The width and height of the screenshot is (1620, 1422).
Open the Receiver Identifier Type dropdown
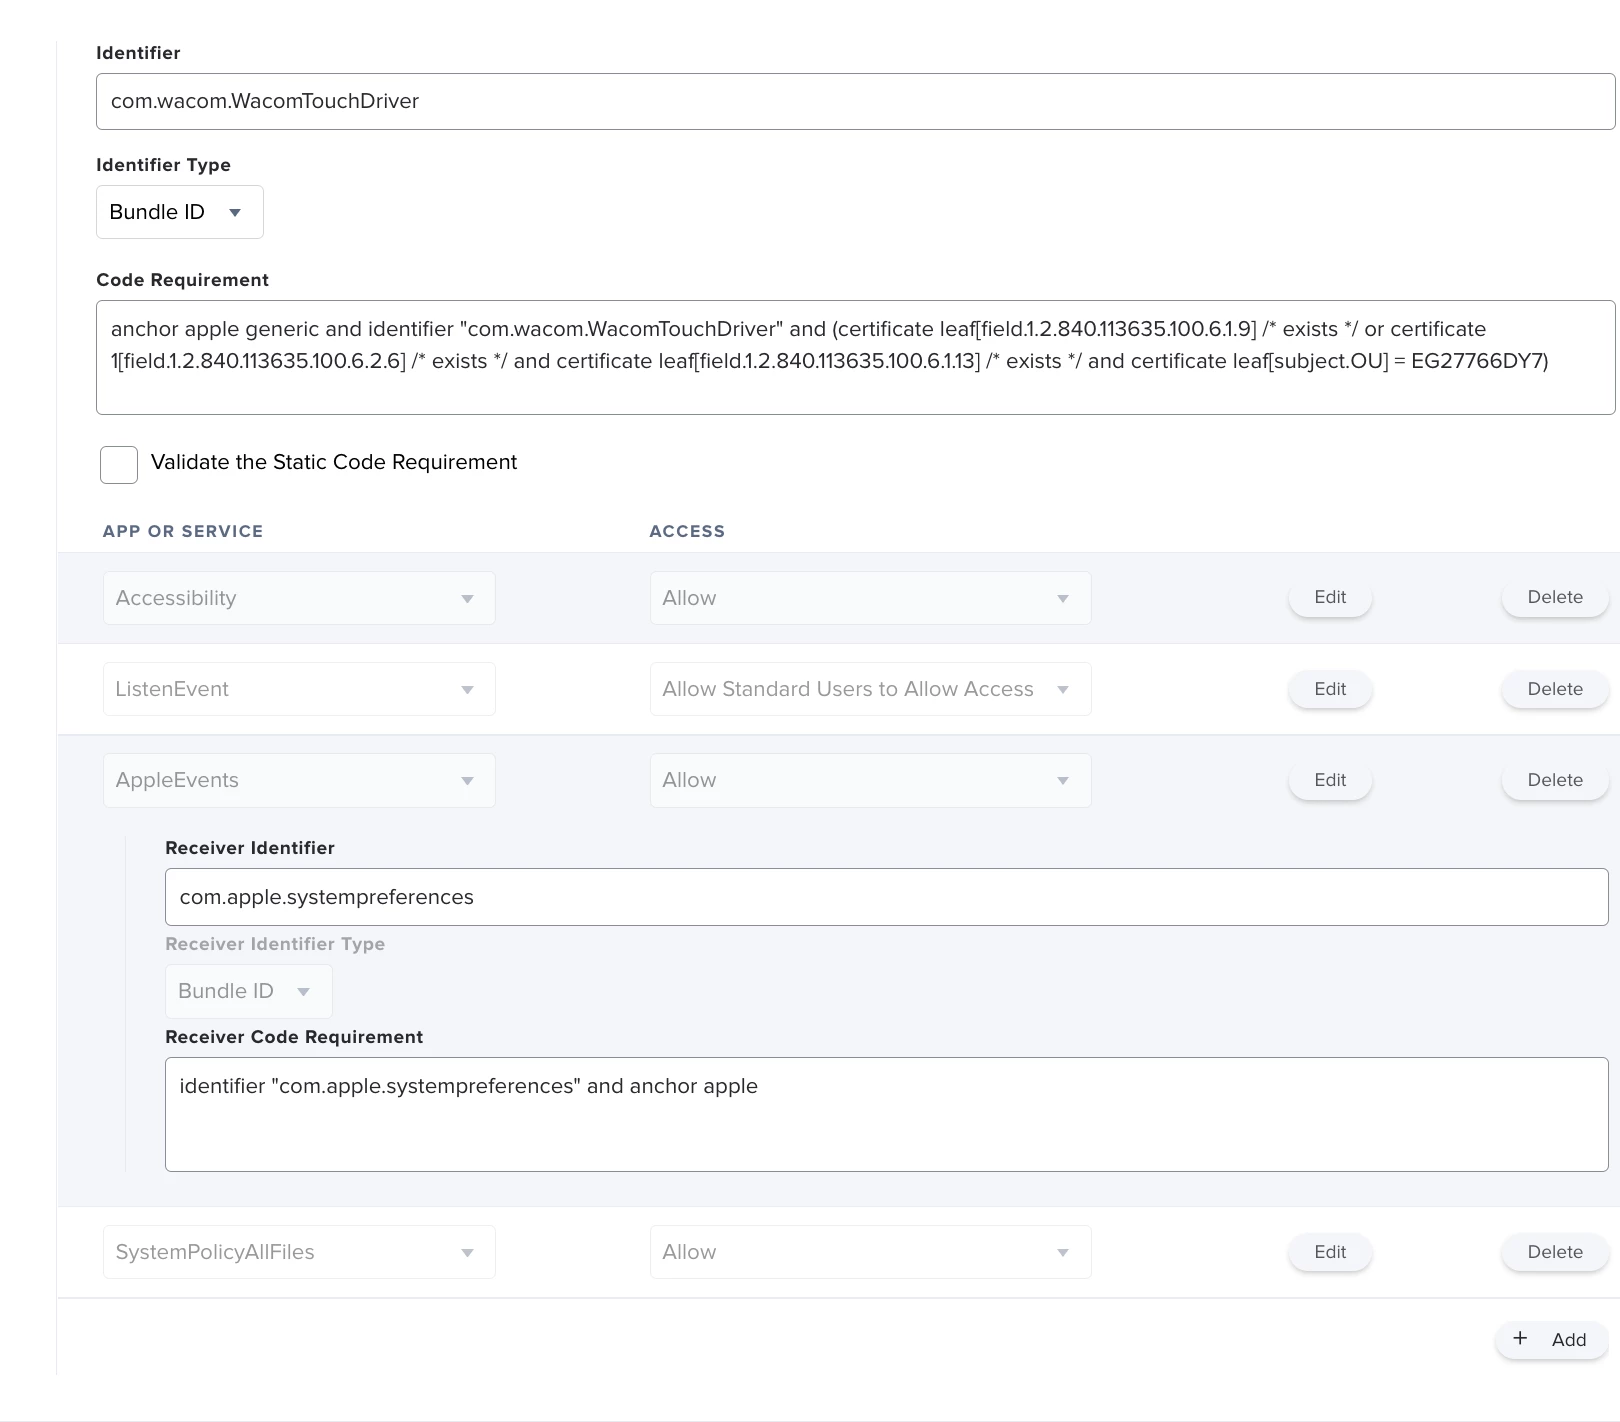pos(248,991)
